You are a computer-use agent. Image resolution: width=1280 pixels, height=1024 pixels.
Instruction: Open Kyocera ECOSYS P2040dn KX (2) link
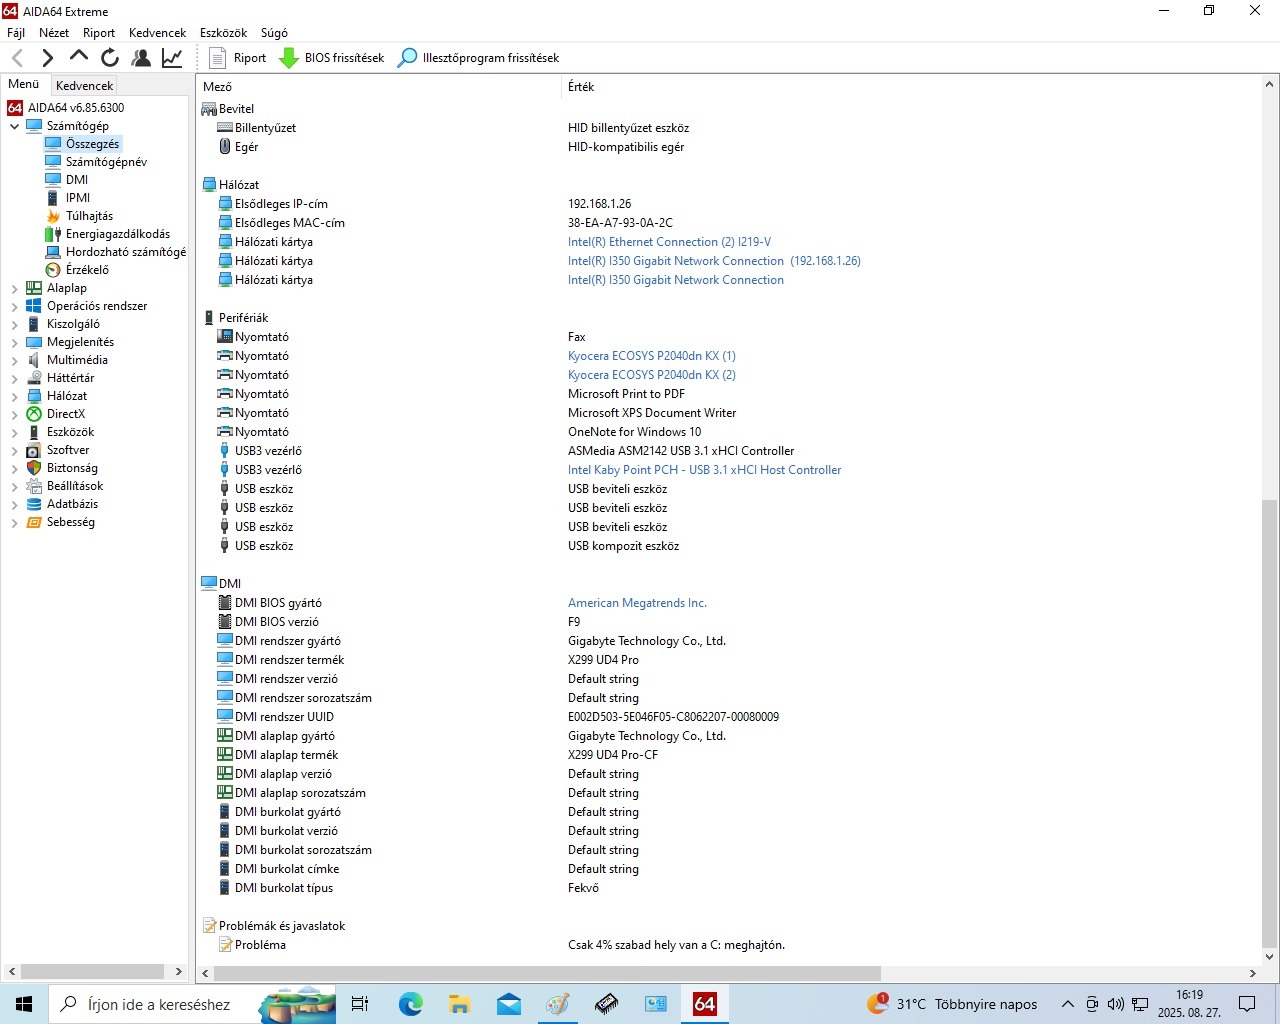[x=652, y=375]
